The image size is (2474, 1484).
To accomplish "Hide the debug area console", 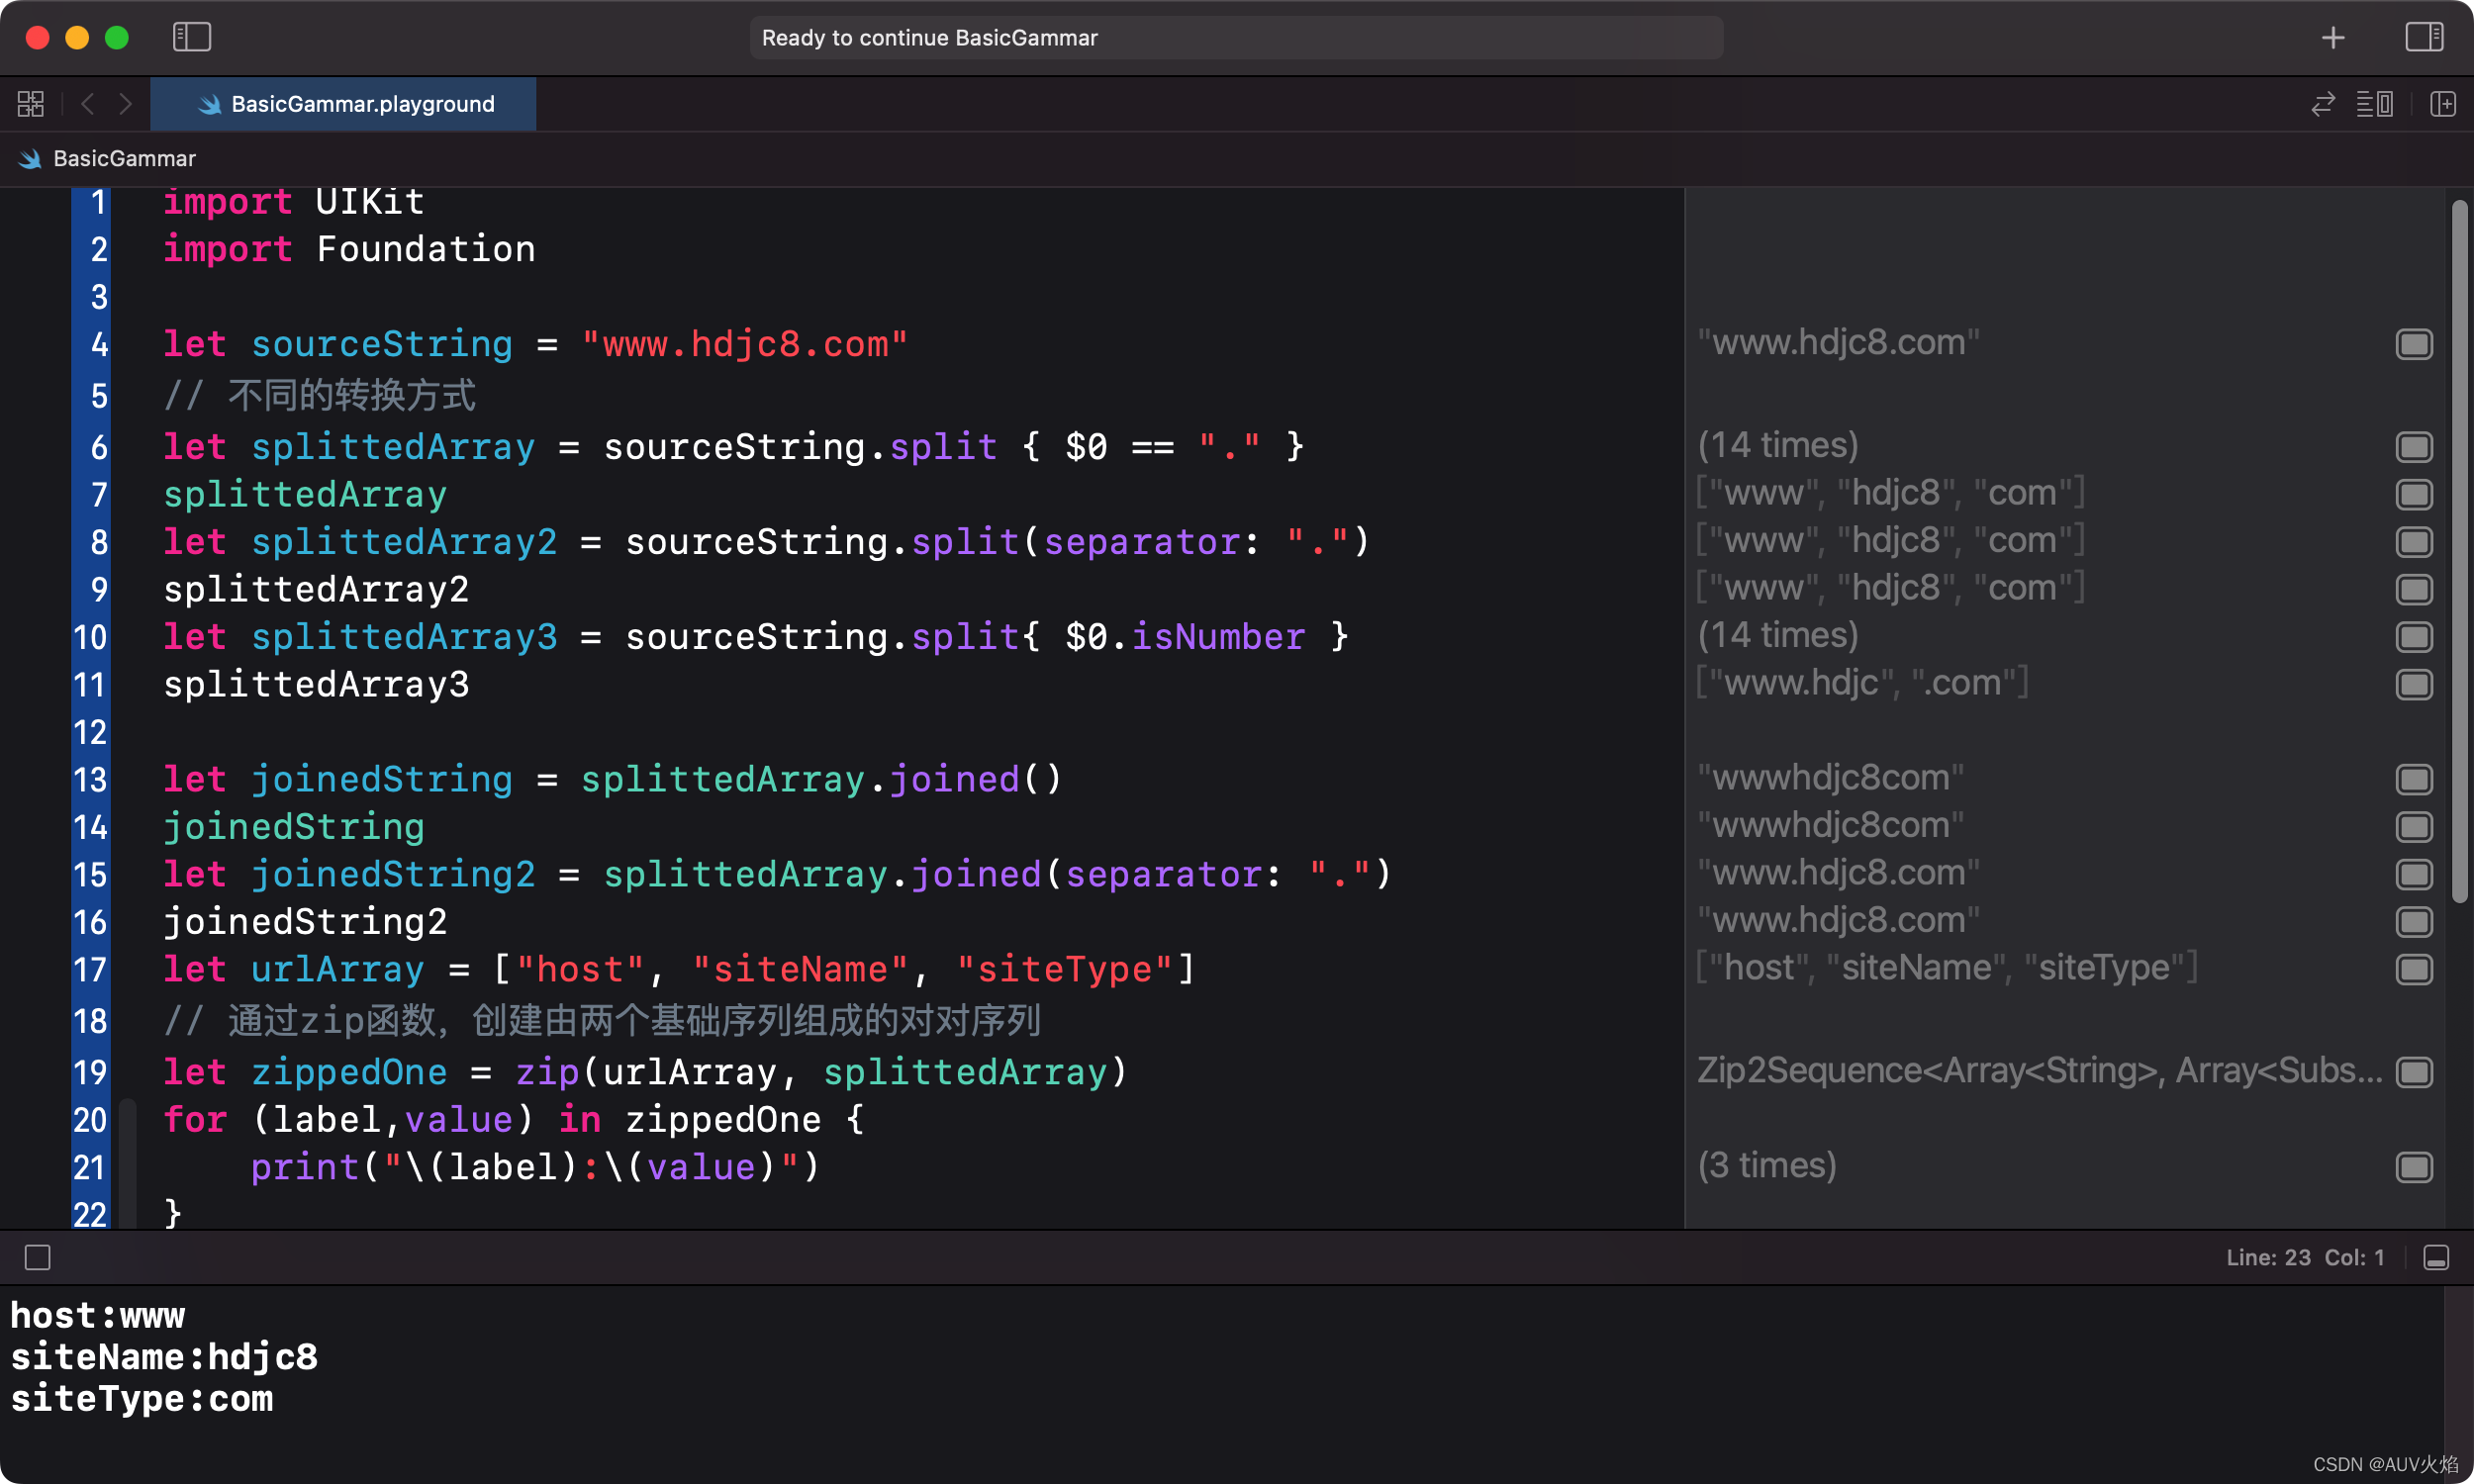I will click(2436, 1257).
